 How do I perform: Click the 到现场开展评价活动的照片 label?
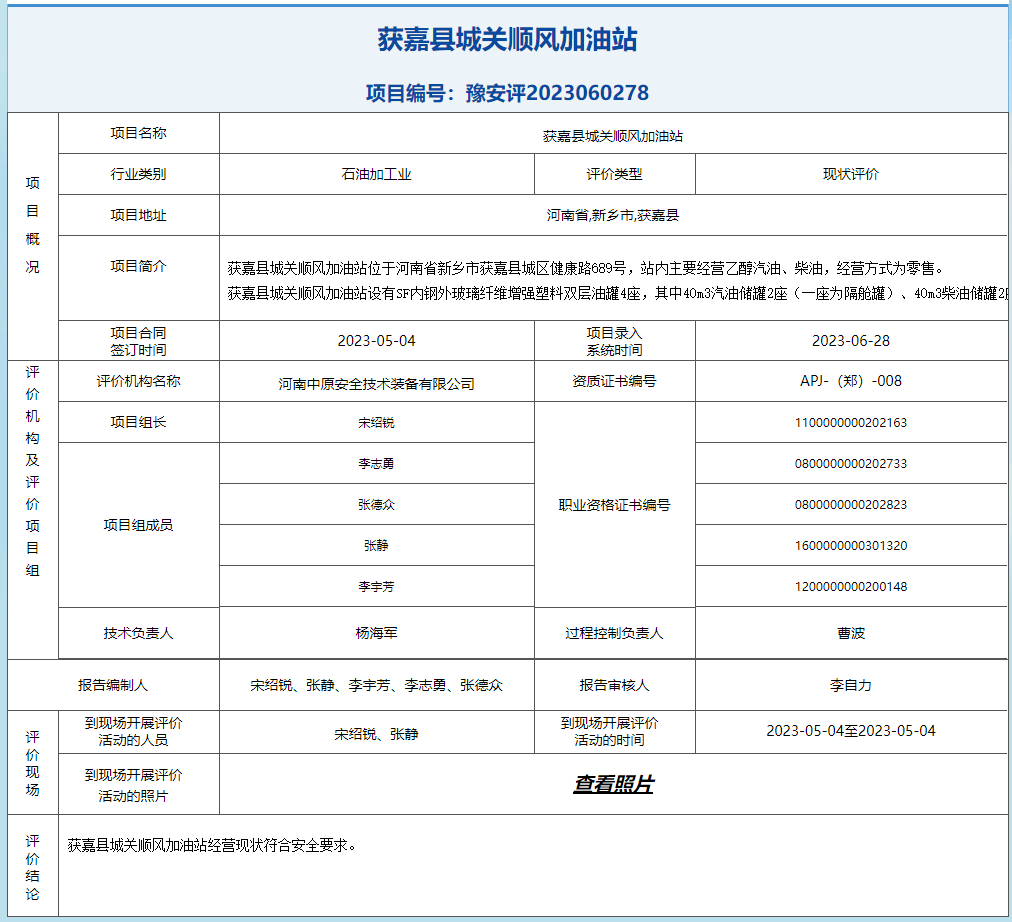click(x=133, y=785)
